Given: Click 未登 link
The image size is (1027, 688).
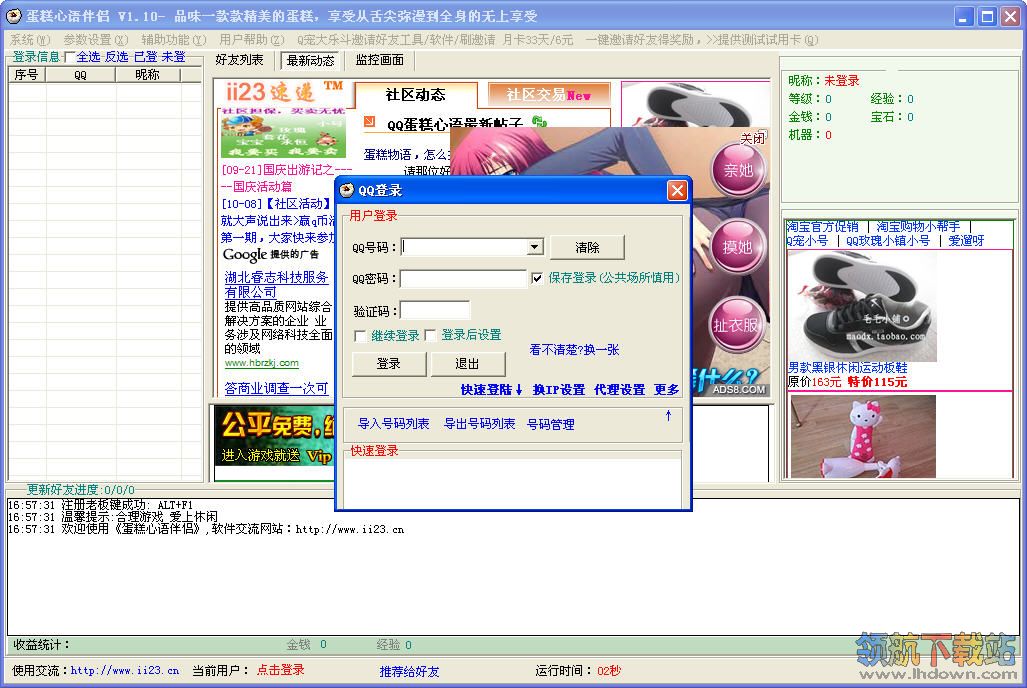Looking at the screenshot, I should tap(174, 57).
